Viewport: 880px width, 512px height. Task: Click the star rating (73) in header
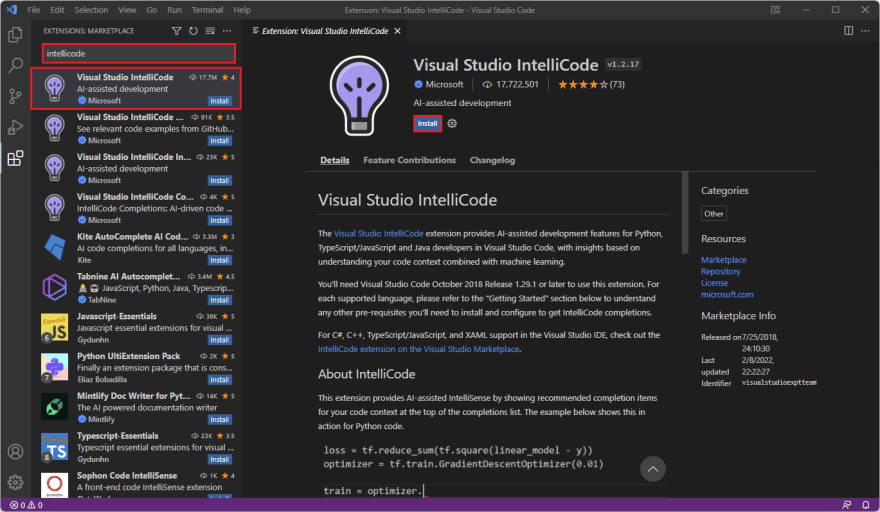[591, 84]
